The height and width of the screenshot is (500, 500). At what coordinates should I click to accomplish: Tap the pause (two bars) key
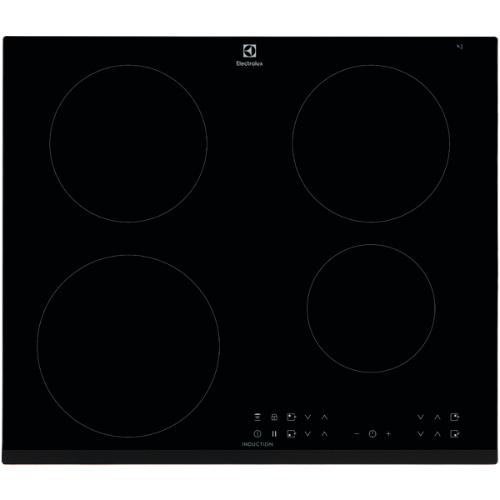click(x=274, y=434)
